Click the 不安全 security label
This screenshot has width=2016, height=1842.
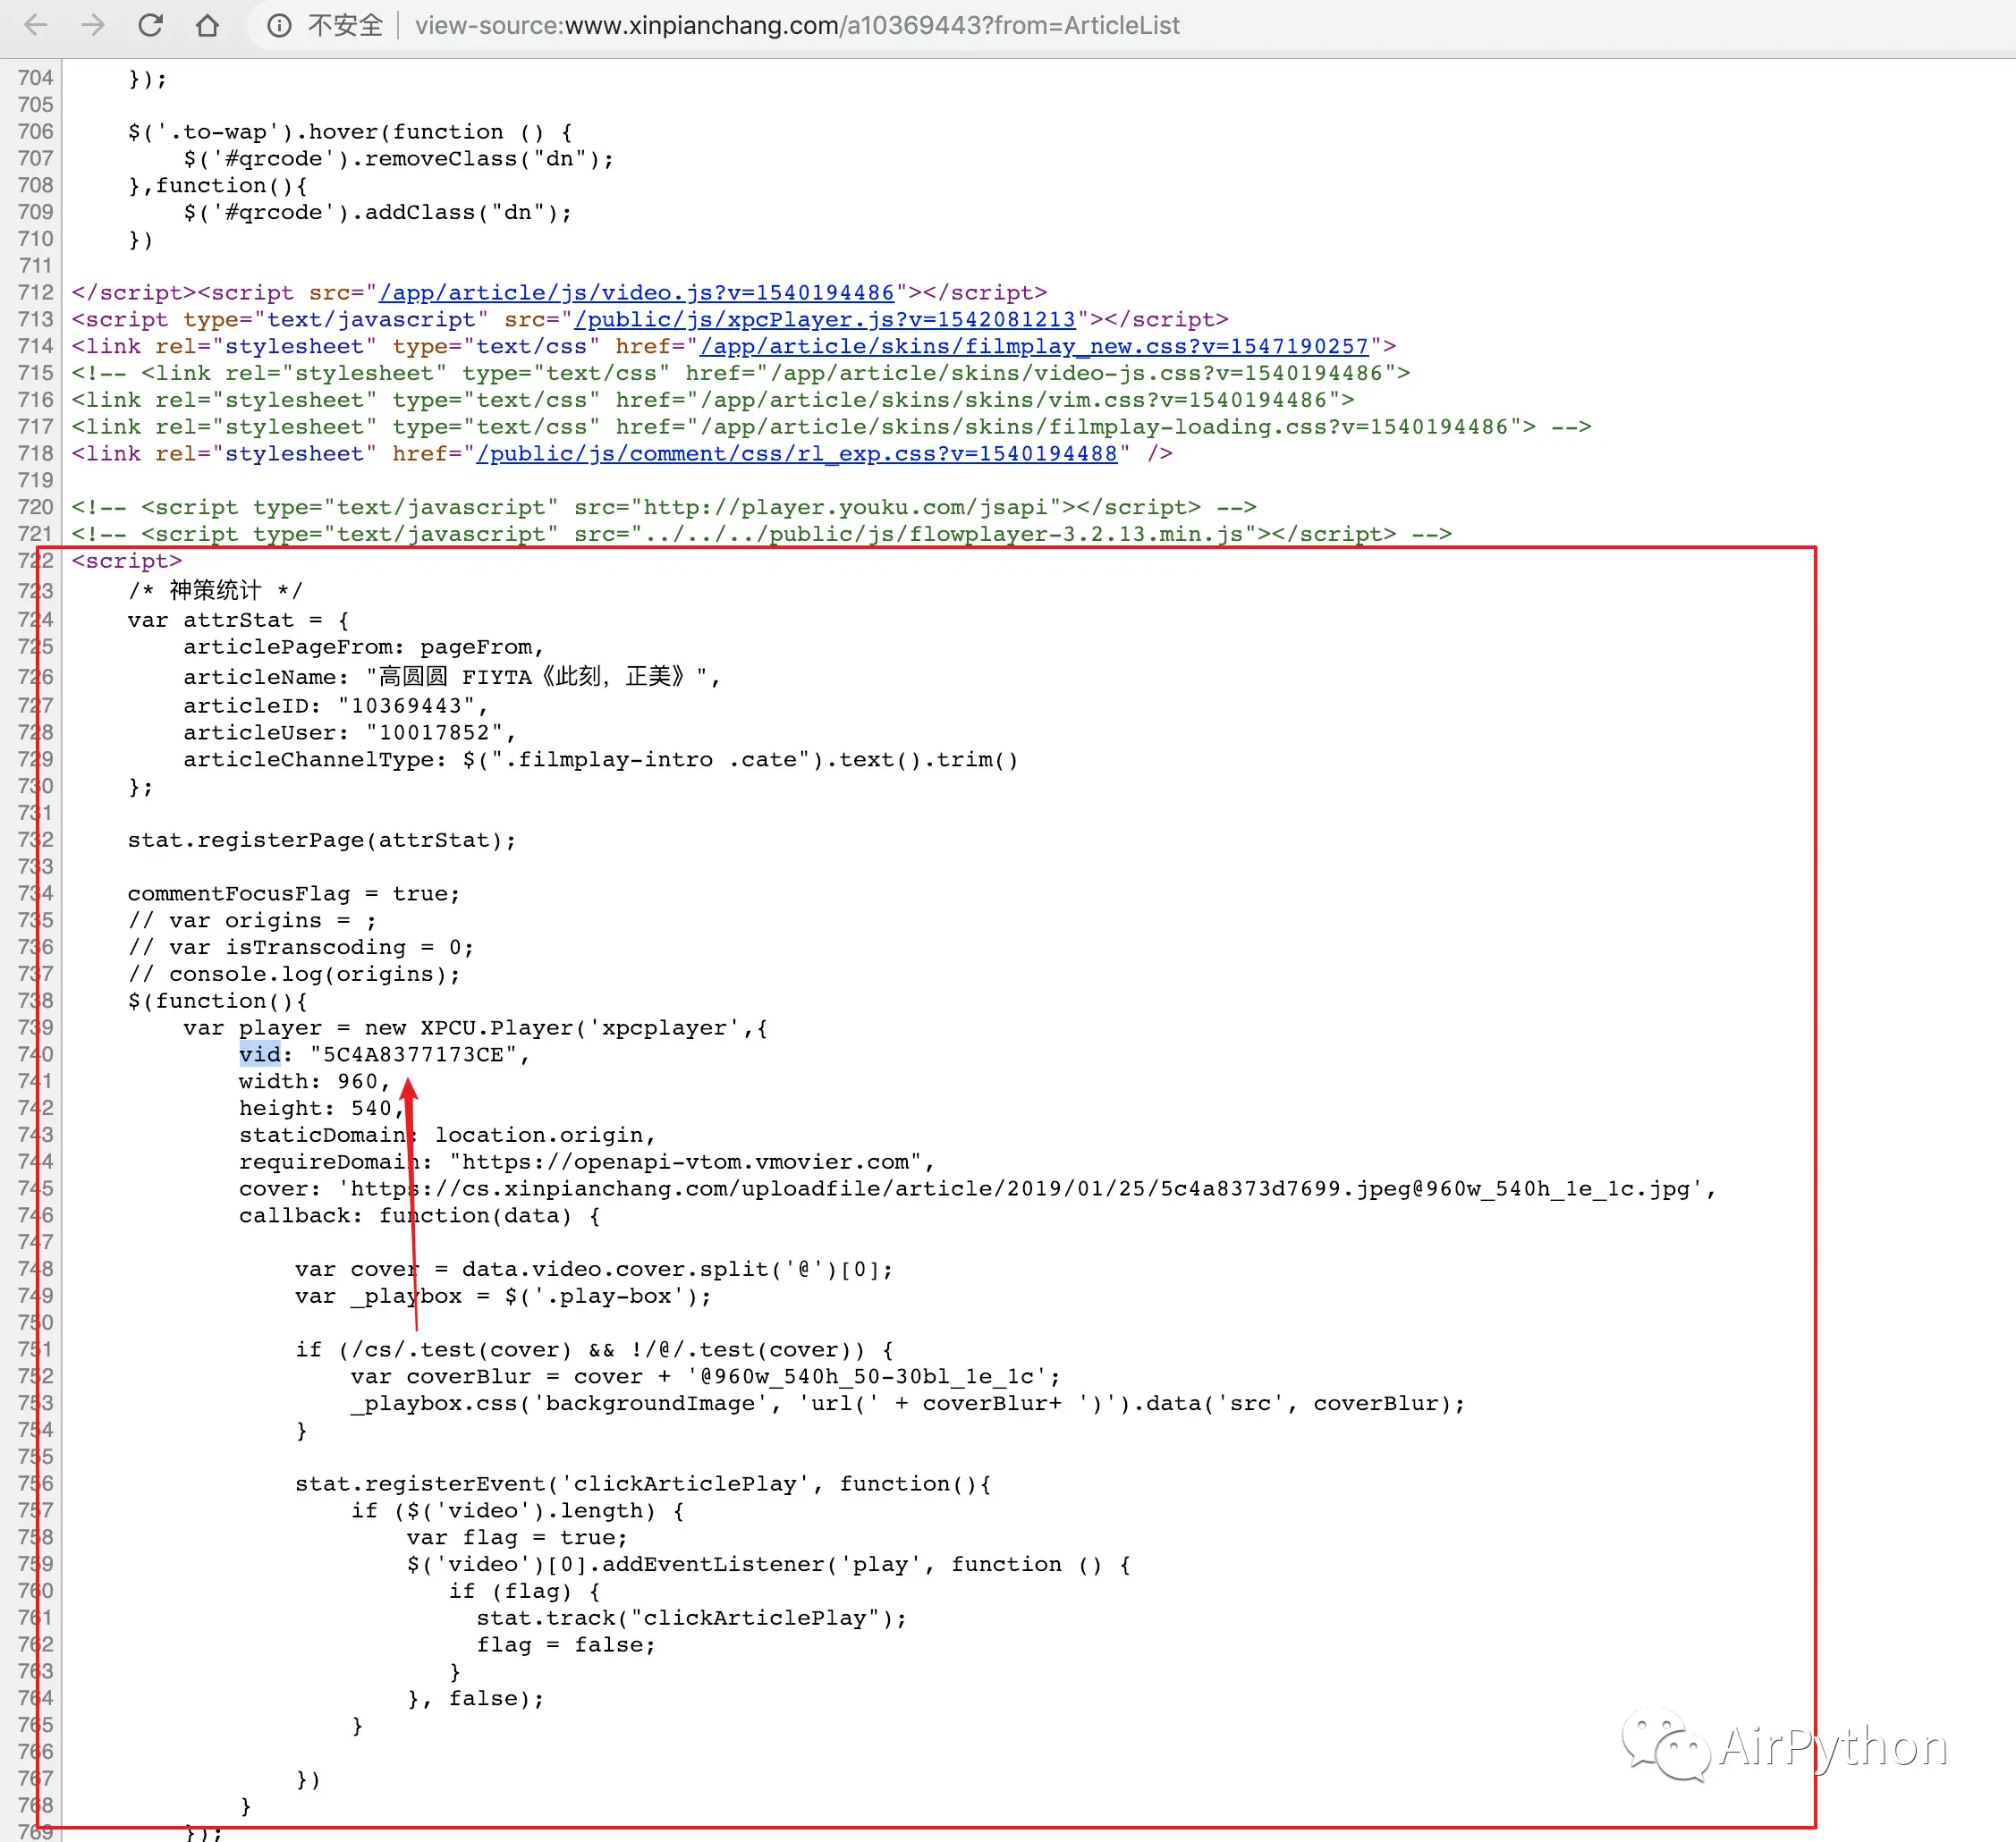[345, 25]
